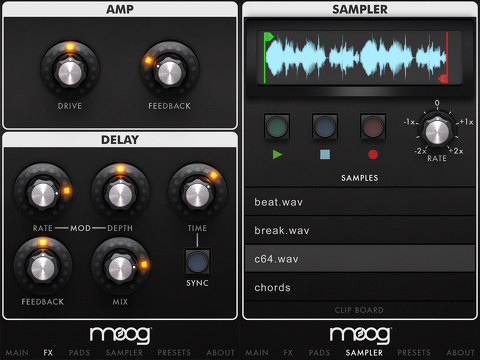Click the sampler playback Rate knob

pos(437,132)
